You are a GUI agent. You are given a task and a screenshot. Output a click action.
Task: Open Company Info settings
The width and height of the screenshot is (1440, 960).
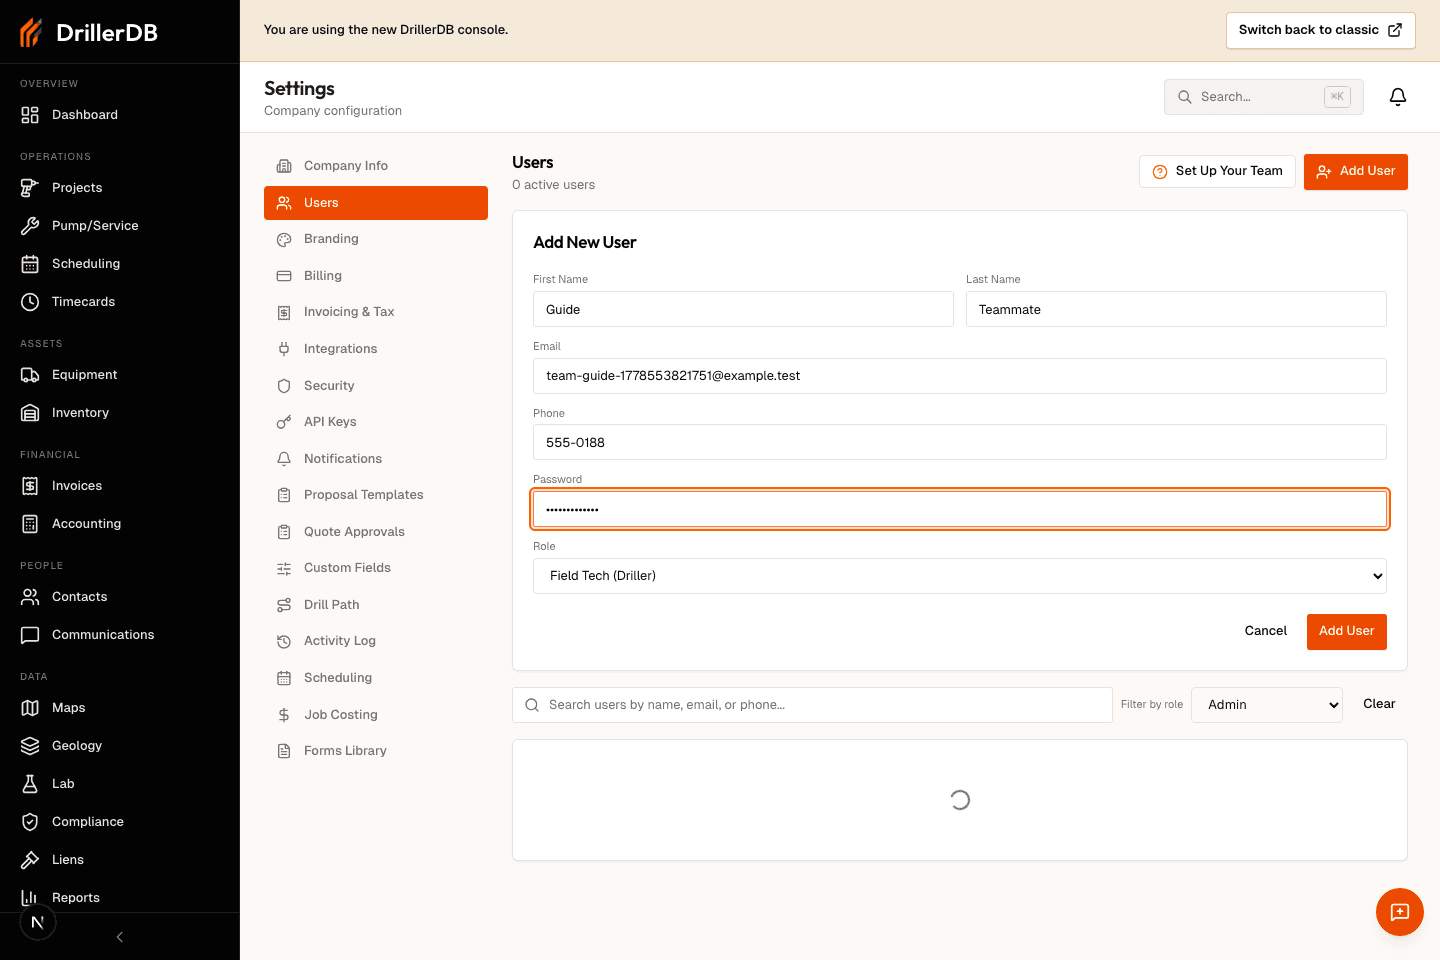(x=376, y=166)
